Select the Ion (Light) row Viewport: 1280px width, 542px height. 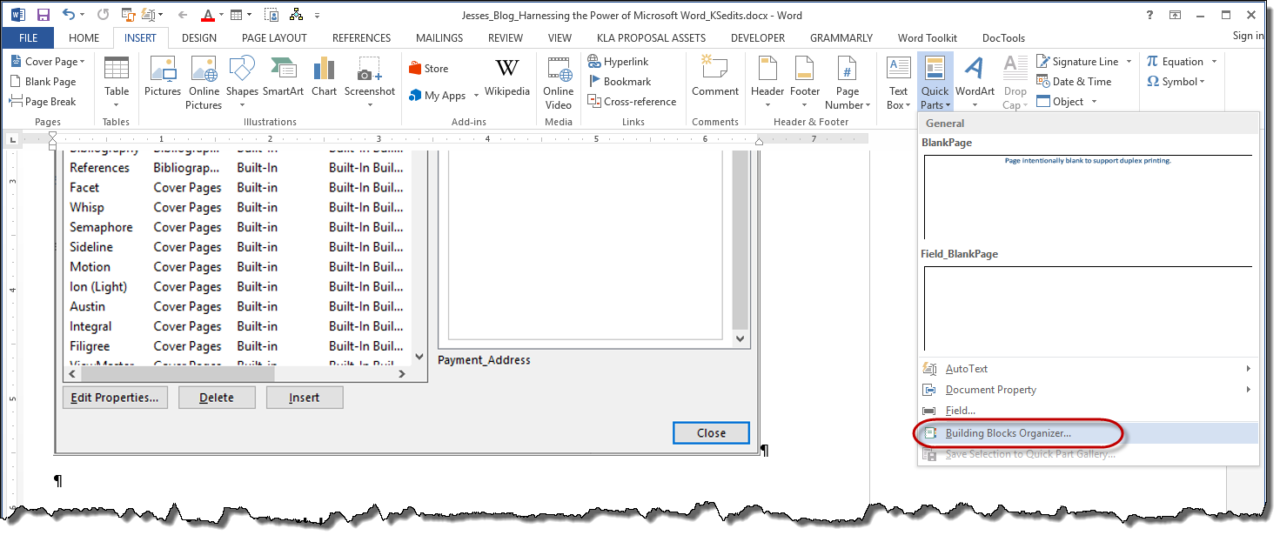click(237, 287)
